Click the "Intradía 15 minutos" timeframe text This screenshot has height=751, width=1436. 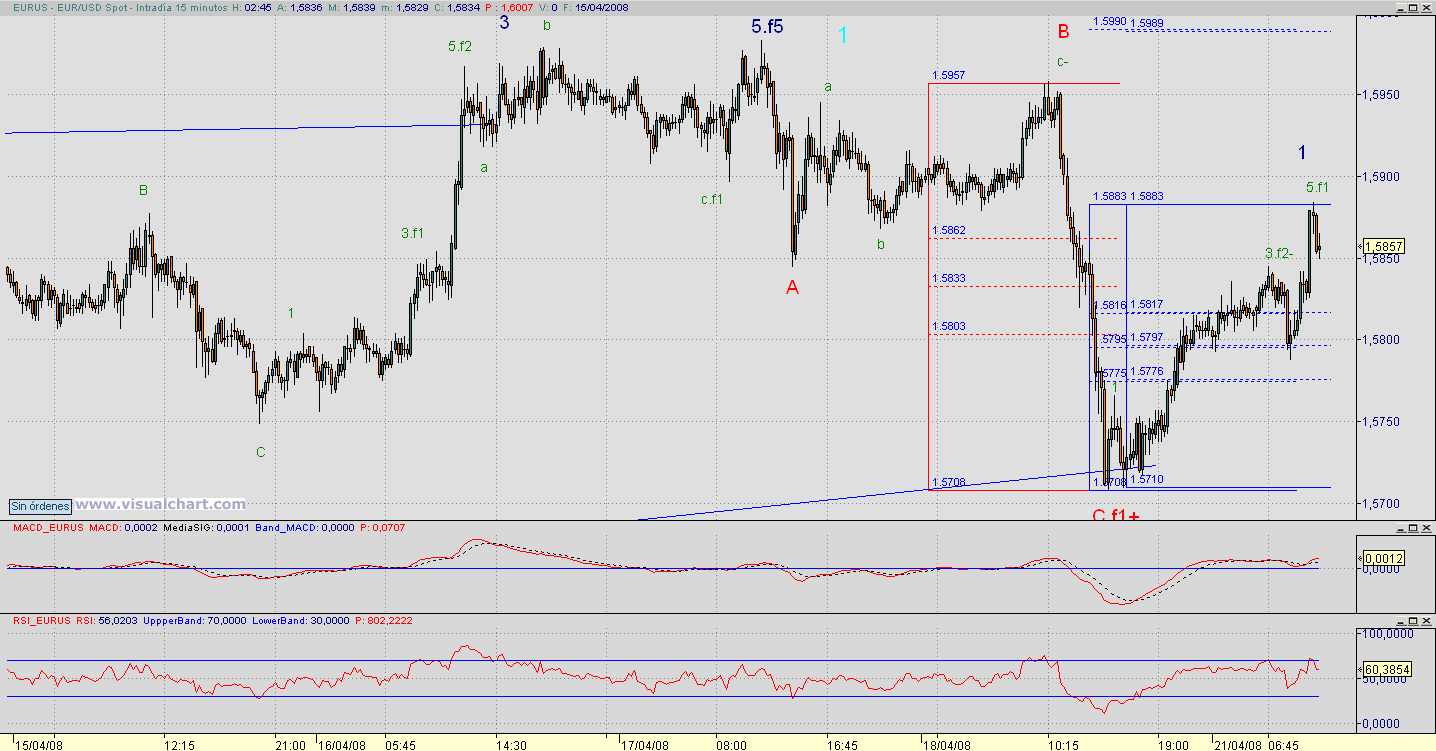(x=181, y=7)
